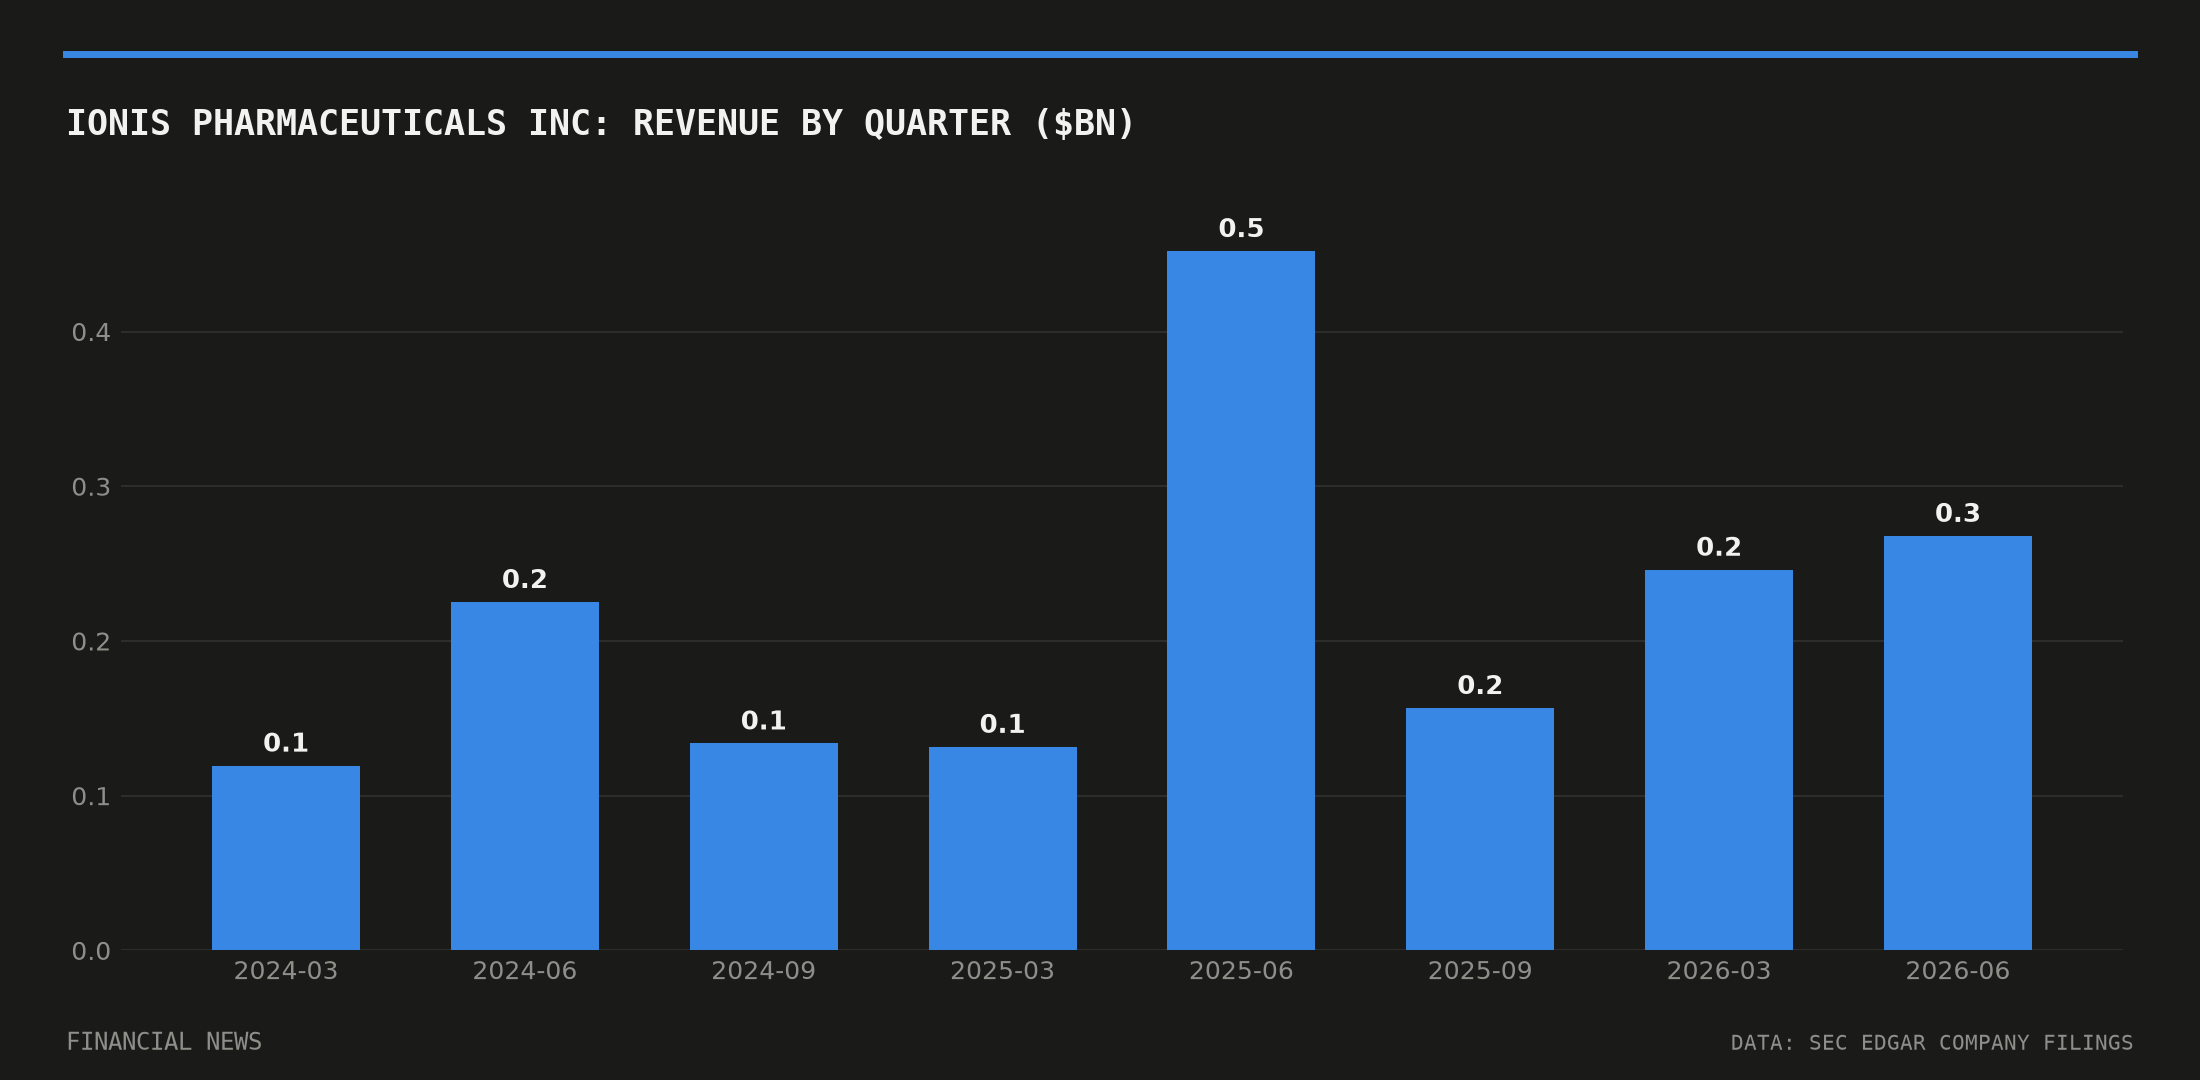
Task: Select the 2024-09 revenue bar
Action: (x=764, y=846)
